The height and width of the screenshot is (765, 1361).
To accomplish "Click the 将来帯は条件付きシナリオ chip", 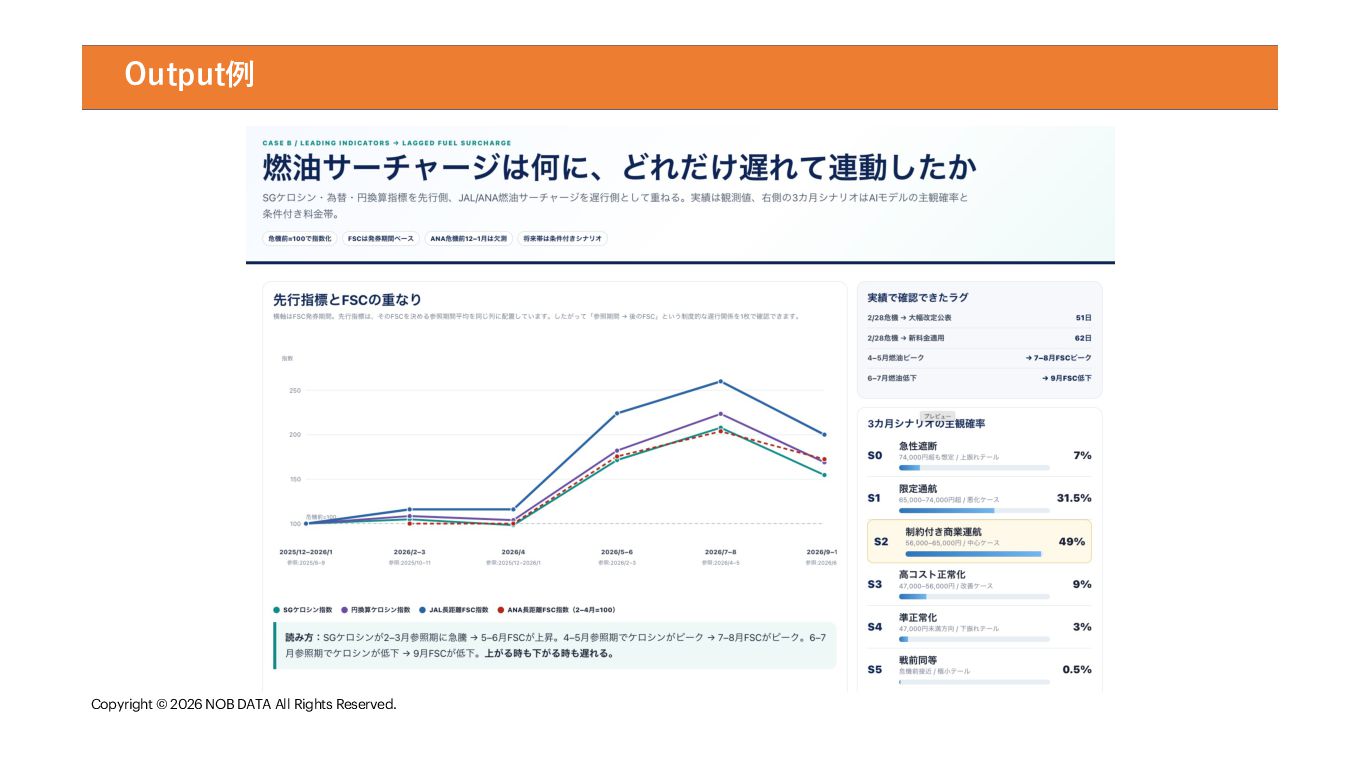I will pyautogui.click(x=563, y=239).
